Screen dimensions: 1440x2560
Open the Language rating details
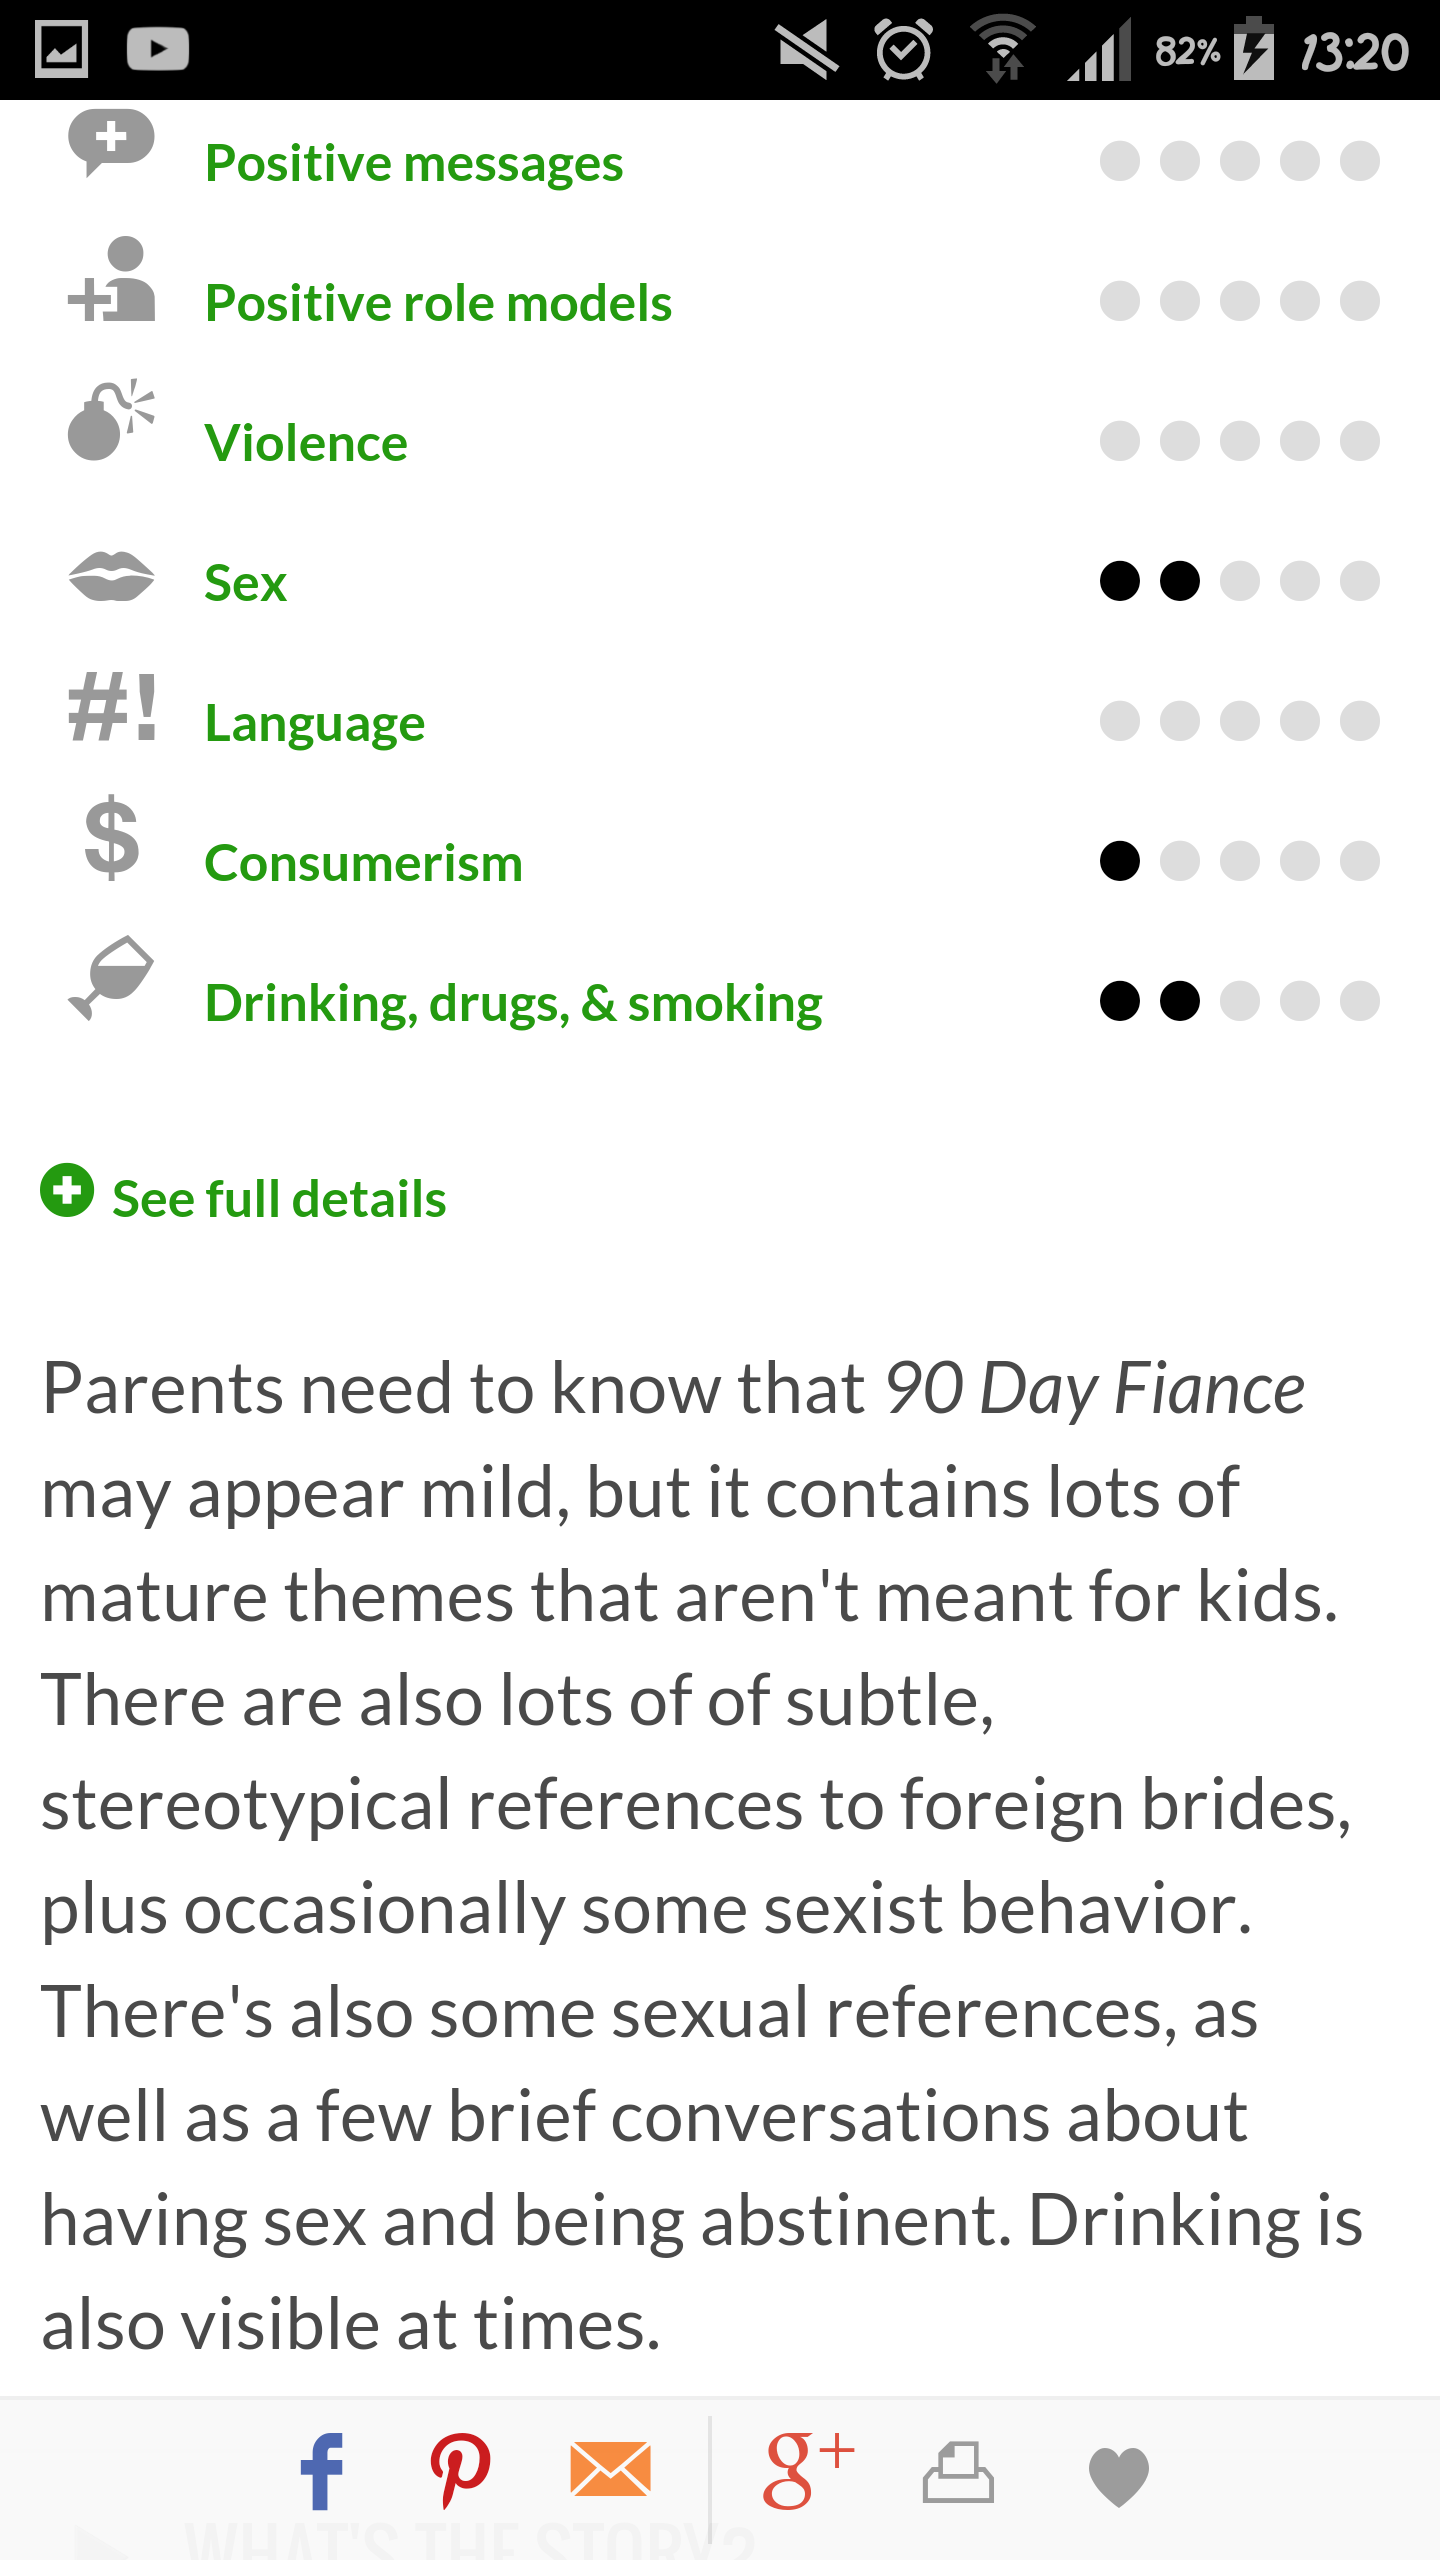pyautogui.click(x=314, y=723)
